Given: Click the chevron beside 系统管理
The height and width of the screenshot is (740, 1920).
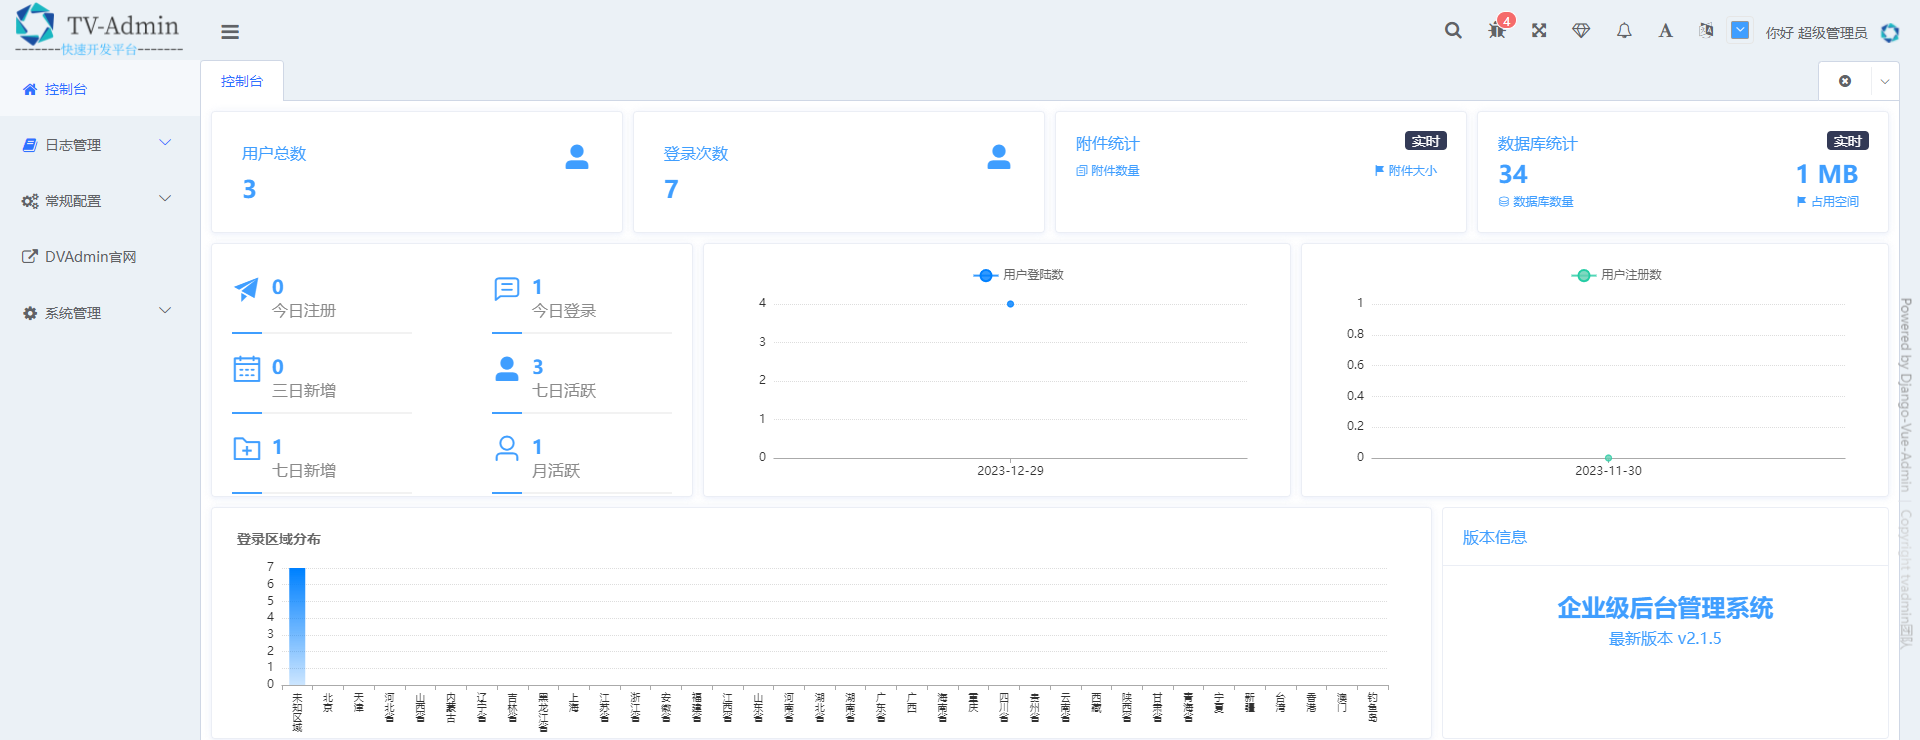Looking at the screenshot, I should coord(165,311).
